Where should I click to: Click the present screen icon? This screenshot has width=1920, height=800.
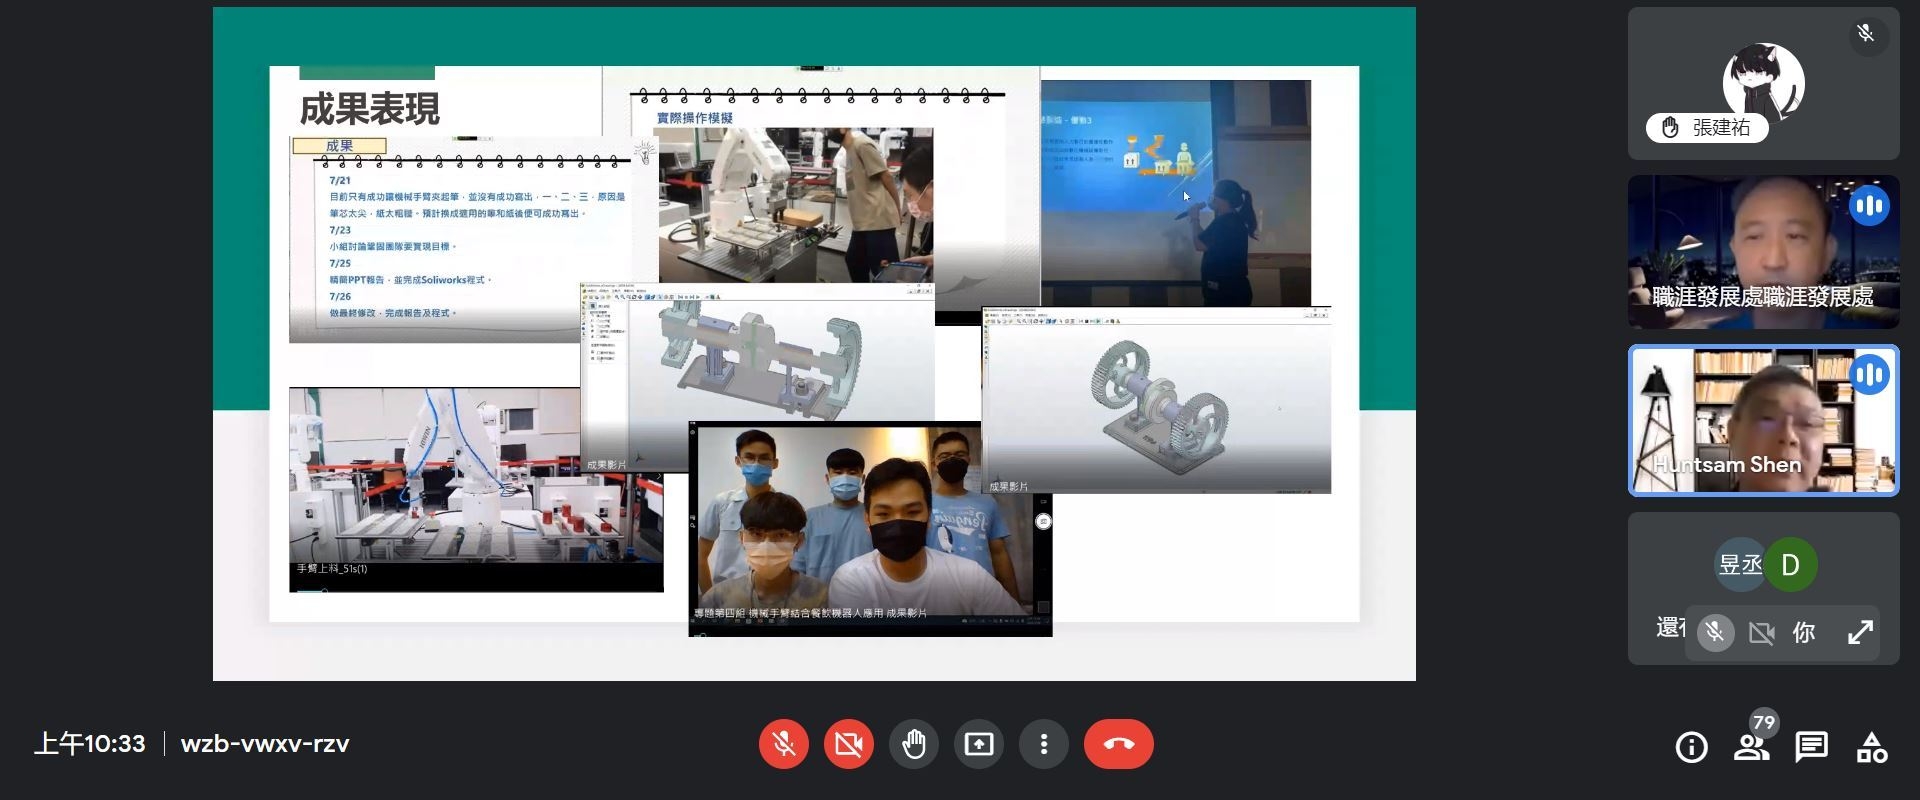pos(978,744)
